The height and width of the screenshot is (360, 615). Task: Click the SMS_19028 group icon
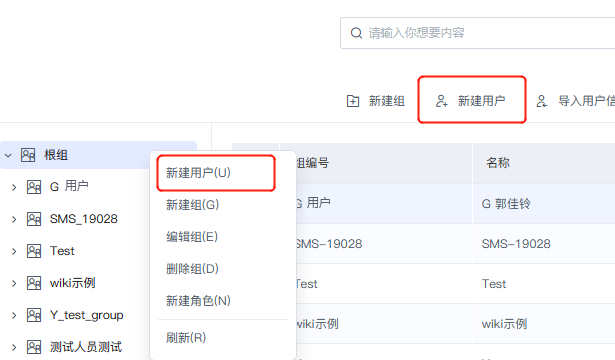pyautogui.click(x=34, y=219)
